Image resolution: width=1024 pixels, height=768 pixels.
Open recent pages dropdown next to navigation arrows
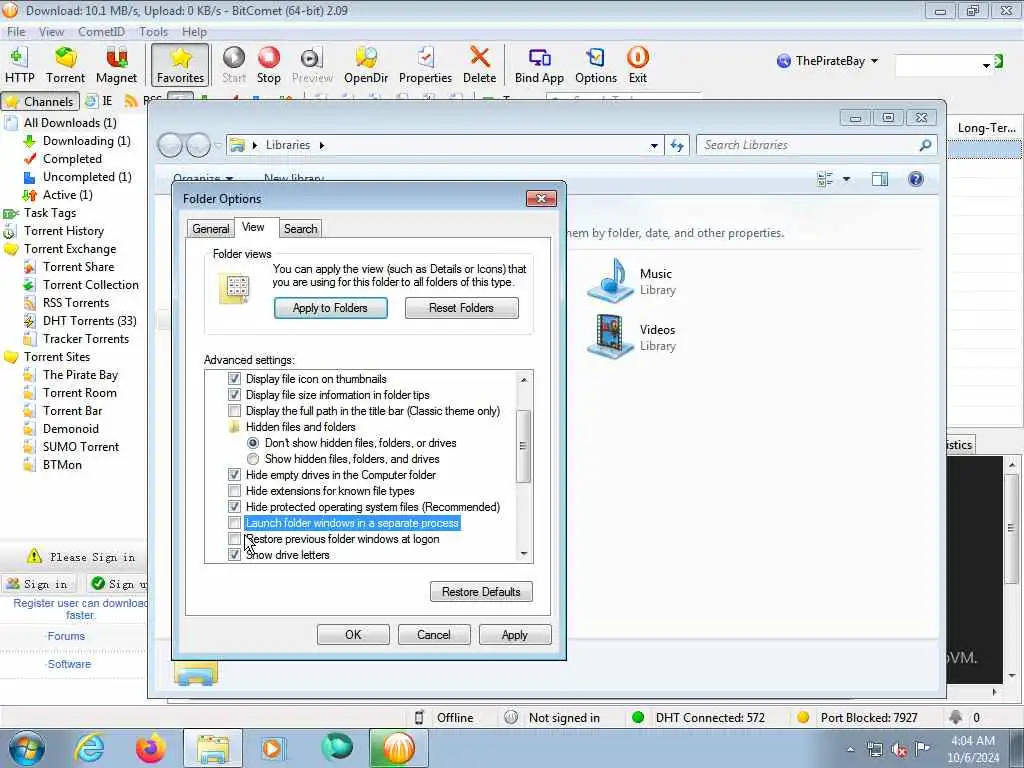(x=217, y=145)
